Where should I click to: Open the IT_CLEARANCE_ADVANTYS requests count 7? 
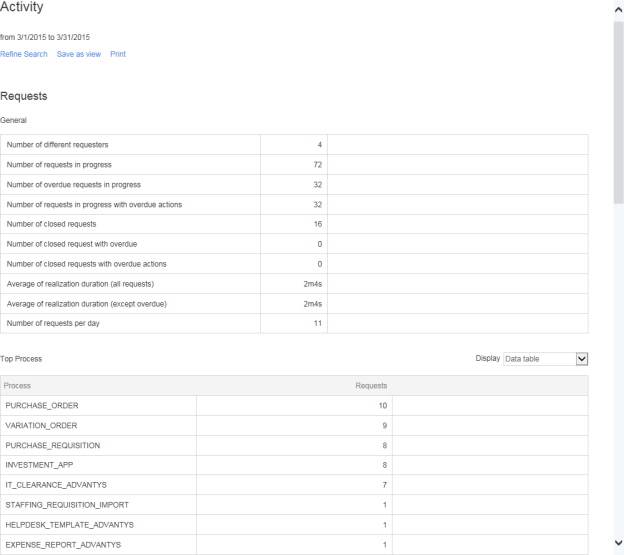384,485
